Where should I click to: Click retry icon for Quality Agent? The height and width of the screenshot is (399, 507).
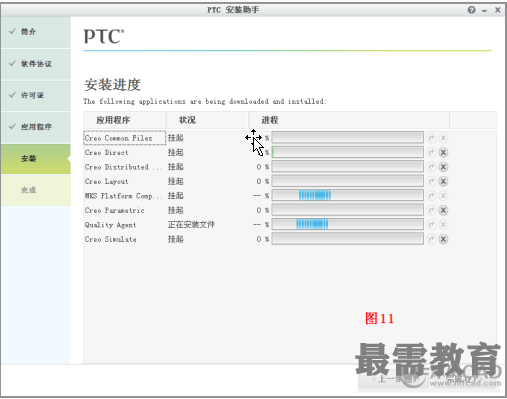point(432,225)
